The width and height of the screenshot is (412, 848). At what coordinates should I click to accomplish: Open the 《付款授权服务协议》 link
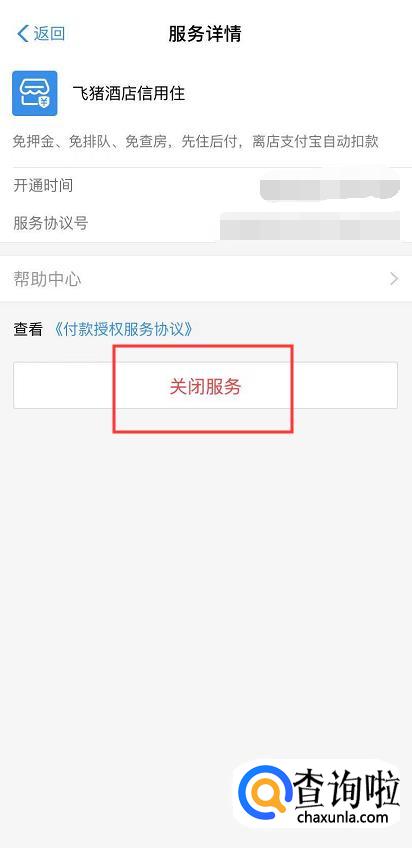pos(124,329)
